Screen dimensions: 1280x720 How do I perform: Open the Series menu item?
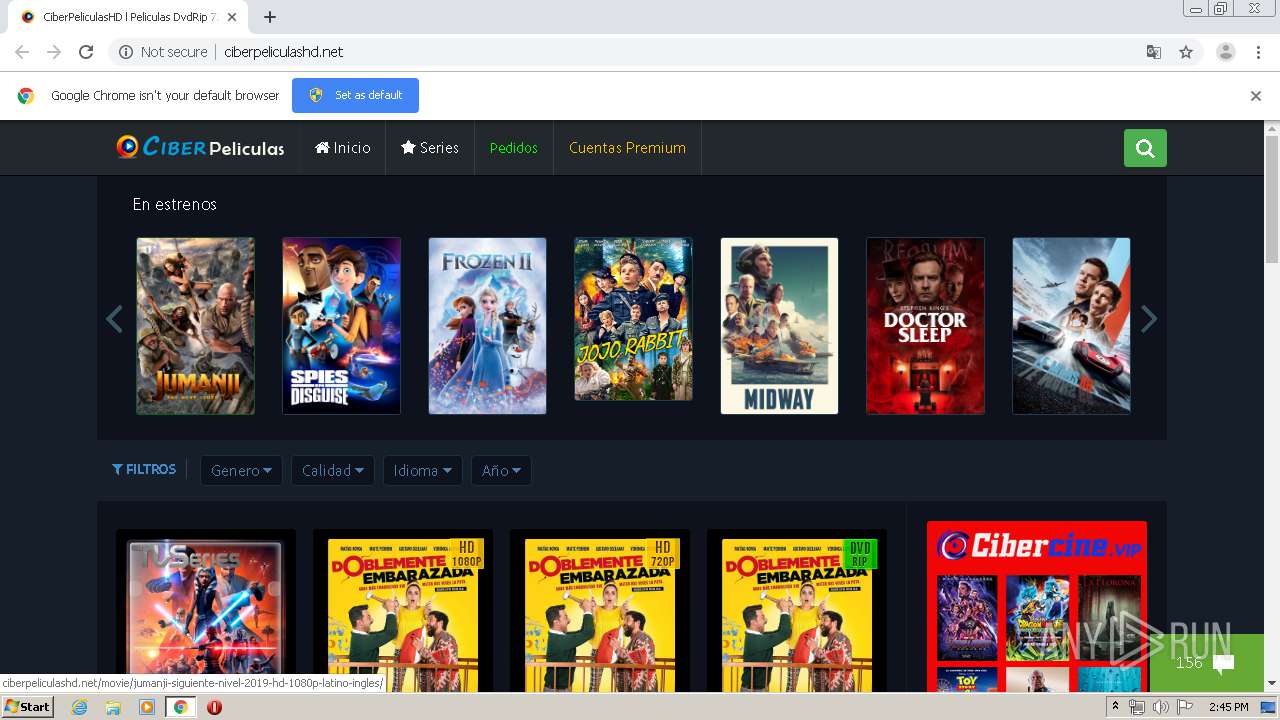tap(430, 148)
